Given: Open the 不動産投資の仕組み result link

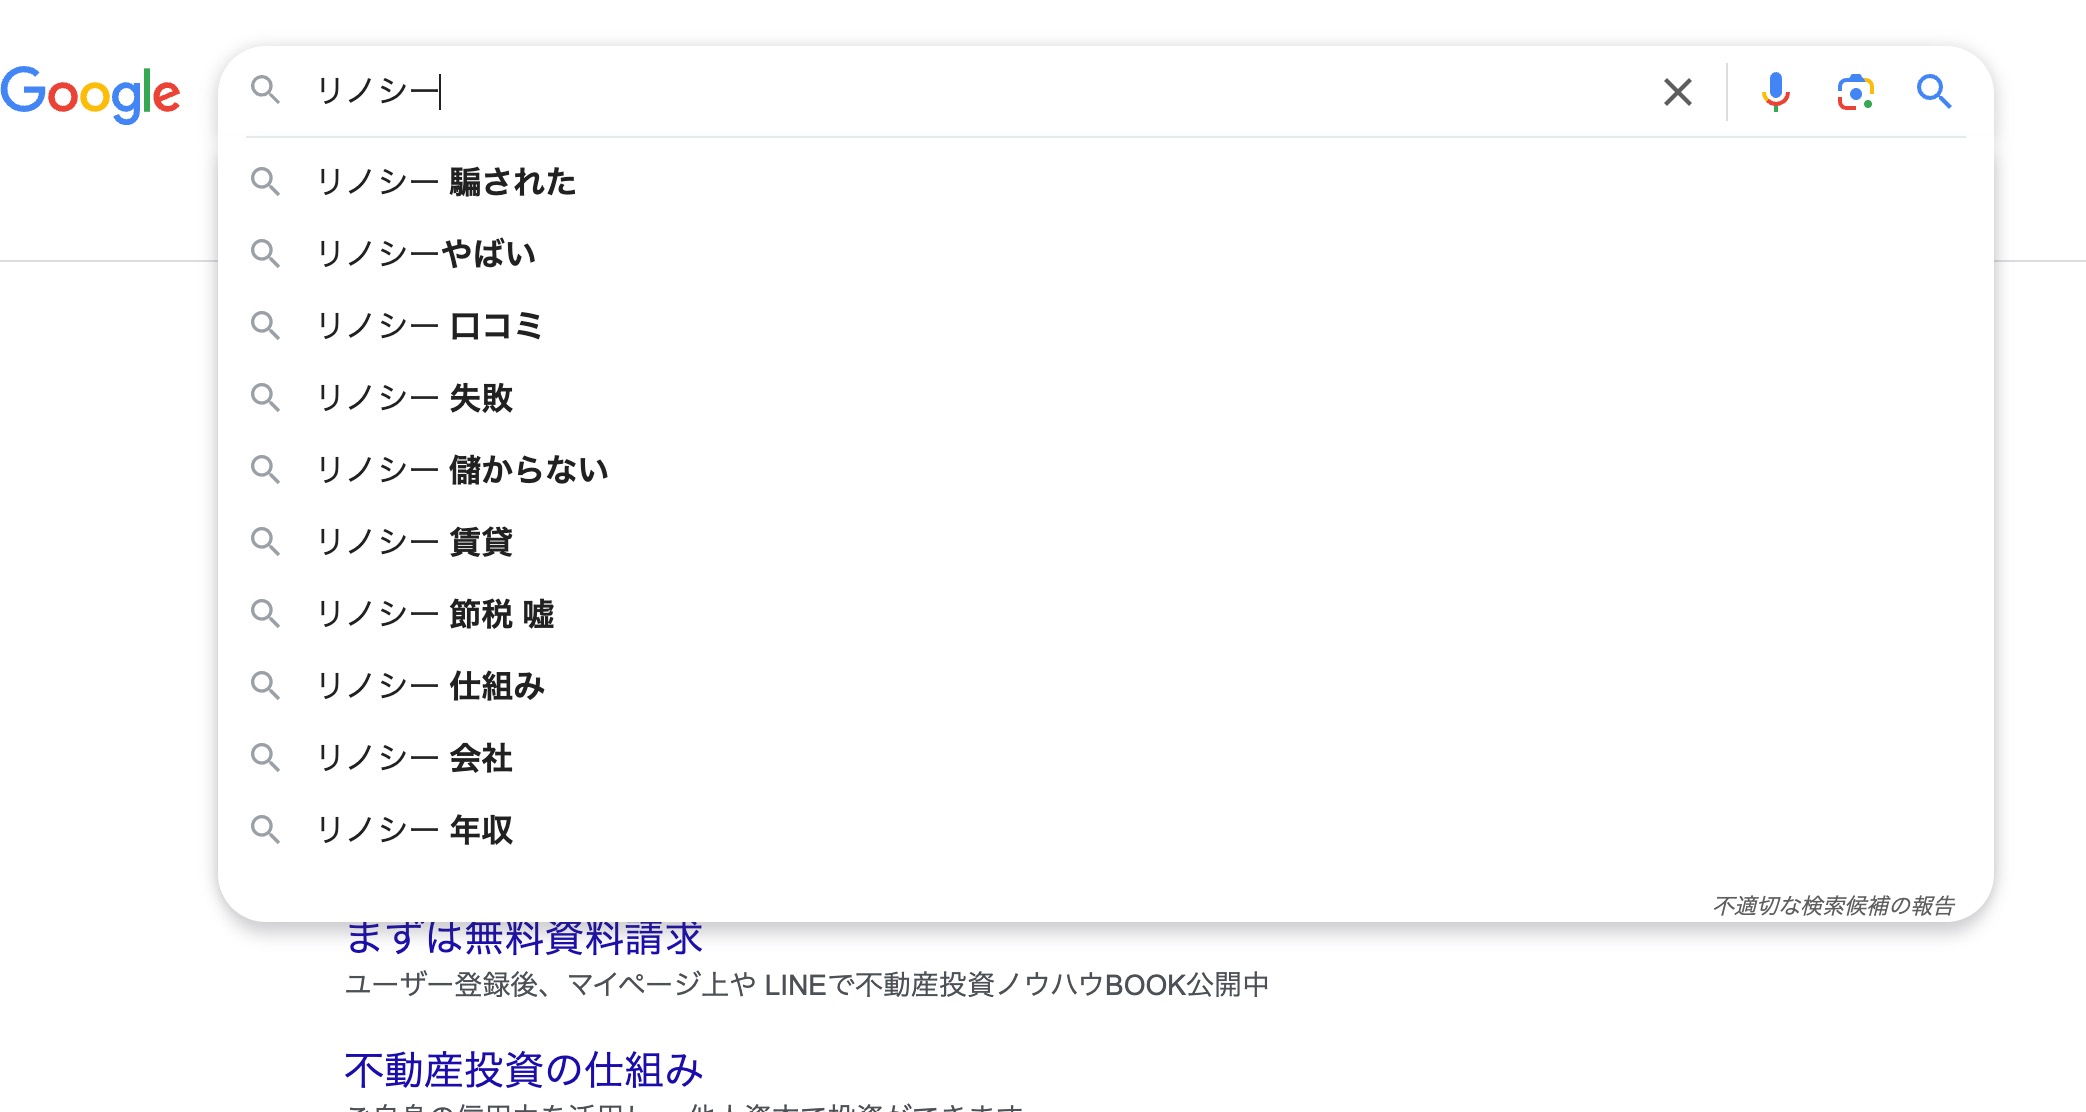Looking at the screenshot, I should (523, 1070).
